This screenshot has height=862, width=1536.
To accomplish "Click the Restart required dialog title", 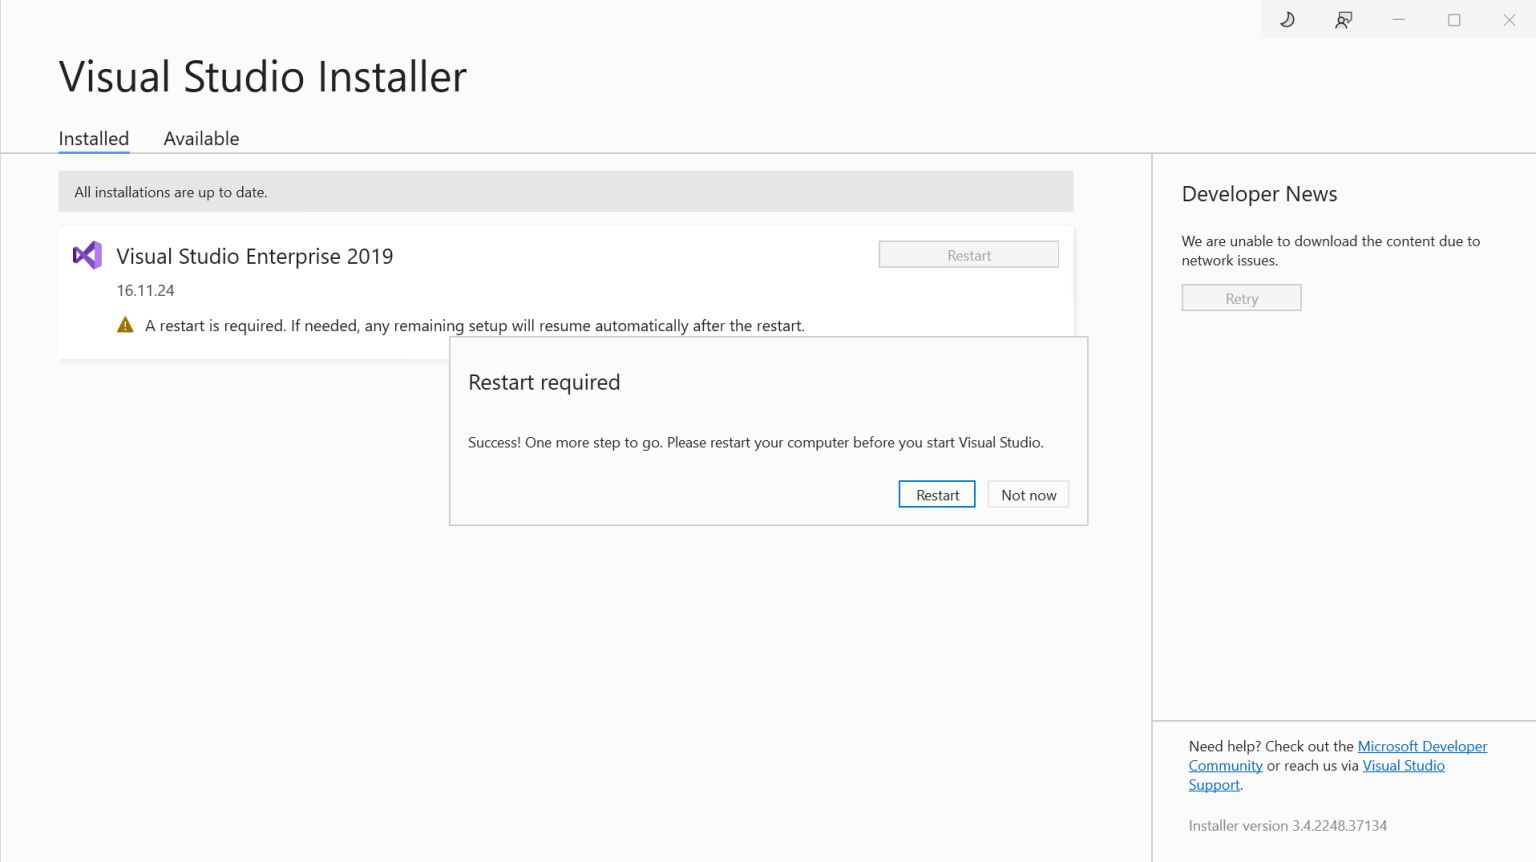I will coord(544,382).
